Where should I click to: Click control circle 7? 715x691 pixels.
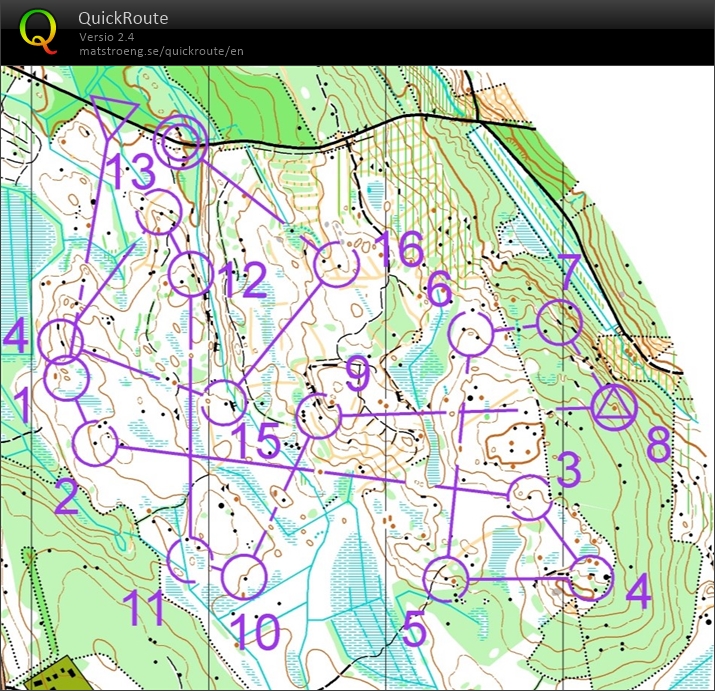pyautogui.click(x=559, y=322)
